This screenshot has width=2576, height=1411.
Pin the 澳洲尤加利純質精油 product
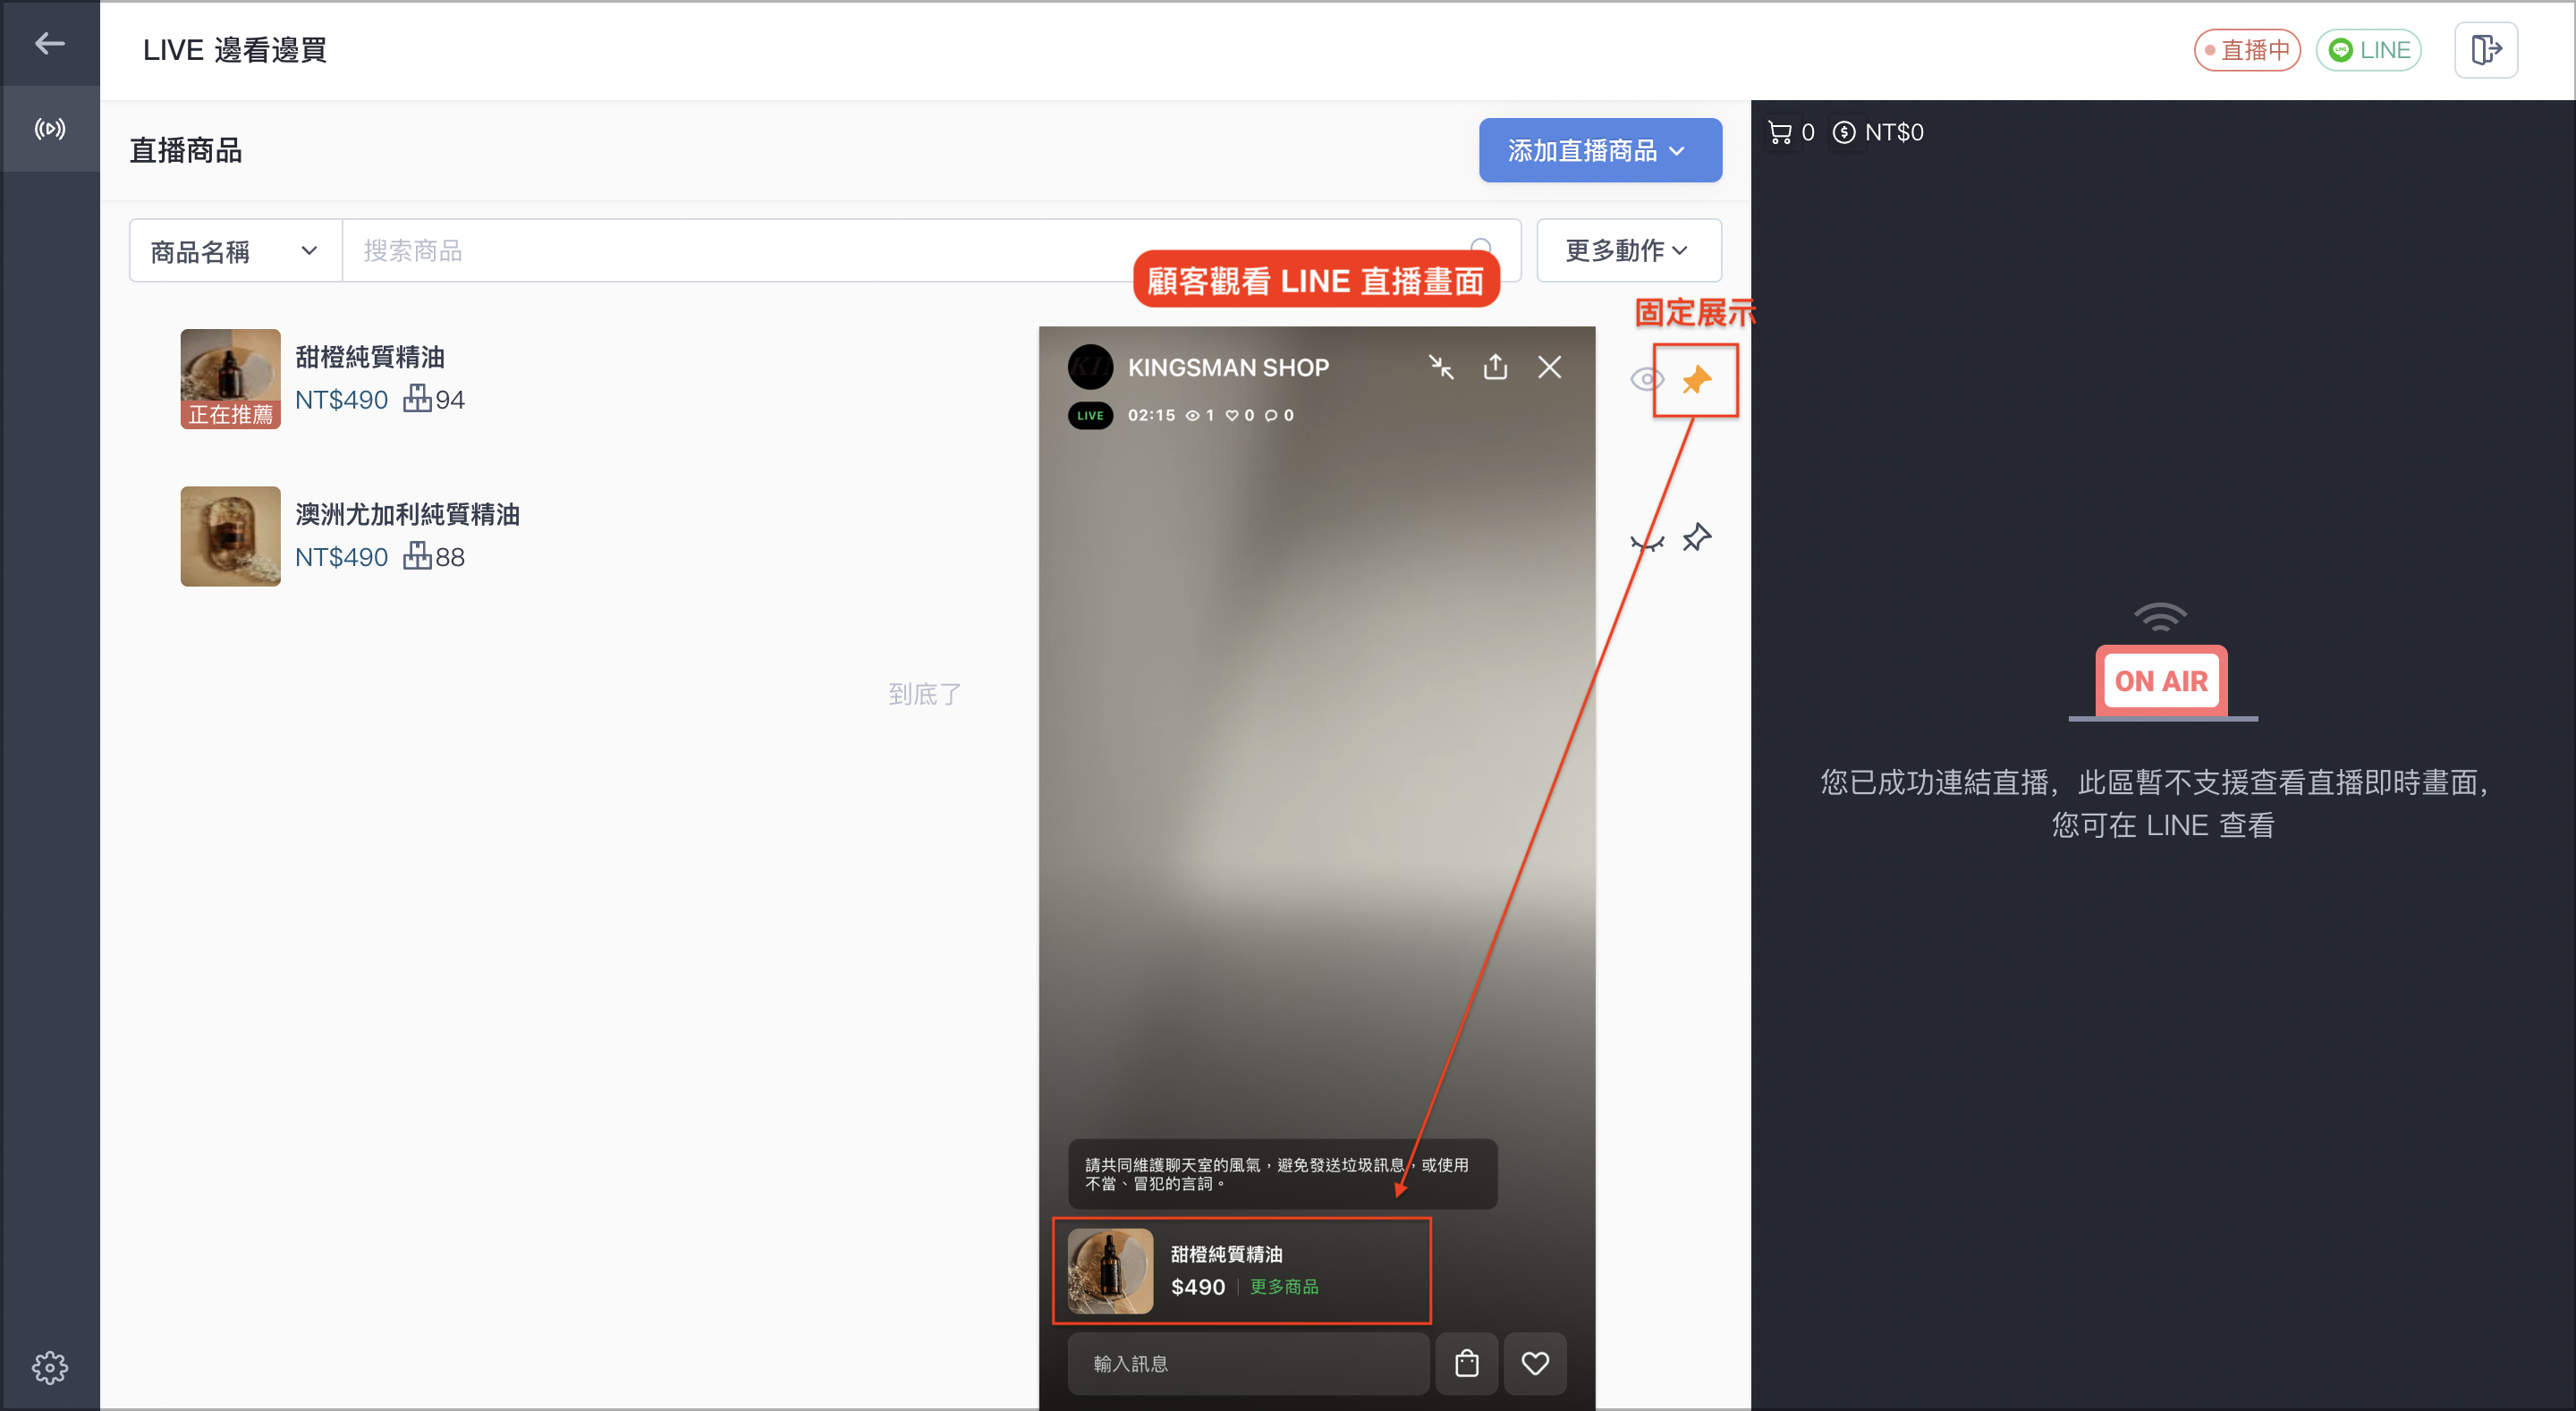(x=1696, y=538)
